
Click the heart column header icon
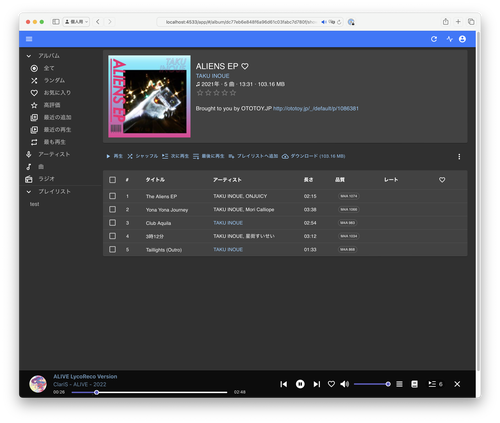[x=442, y=180]
